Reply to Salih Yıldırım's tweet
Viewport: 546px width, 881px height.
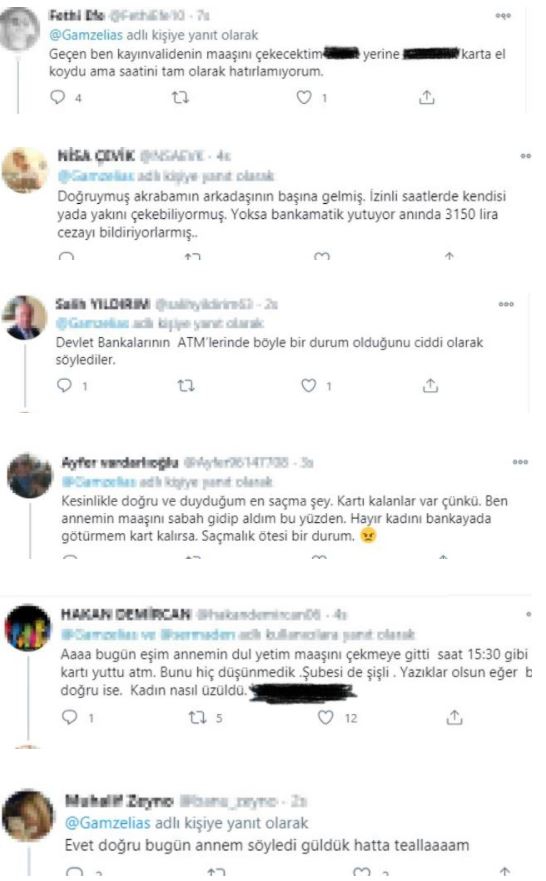[x=65, y=385]
